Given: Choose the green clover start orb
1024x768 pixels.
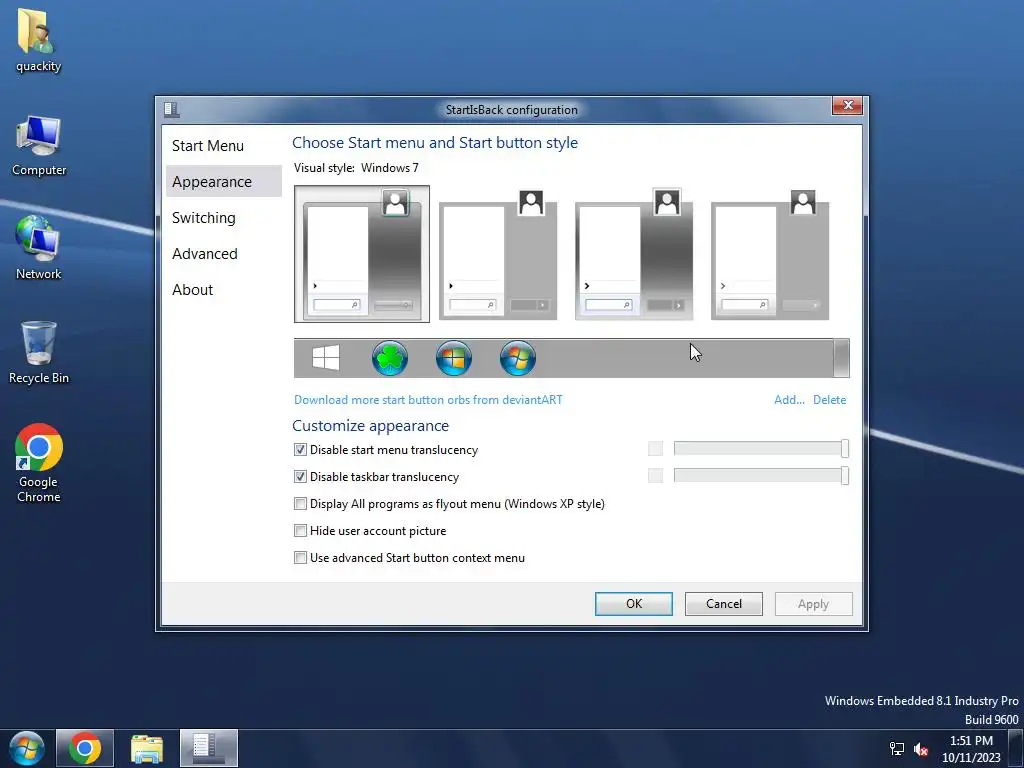Looking at the screenshot, I should 390,358.
